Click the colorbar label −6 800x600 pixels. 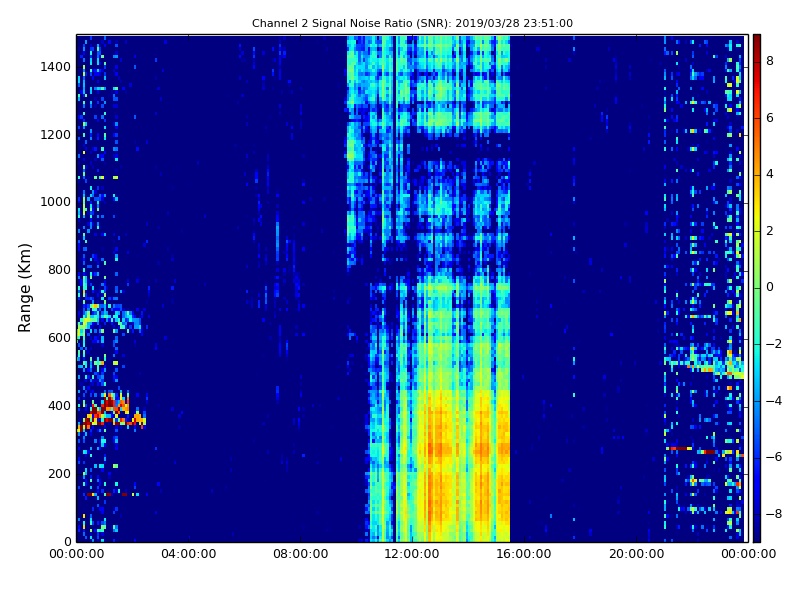774,457
